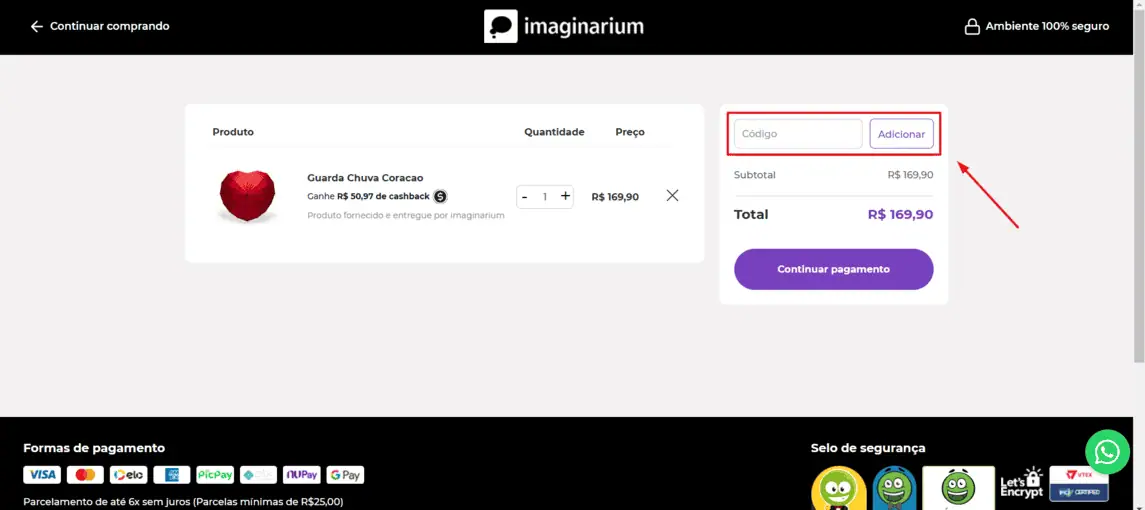The image size is (1145, 510).
Task: Decrease product quantity with minus button
Action: 525,197
